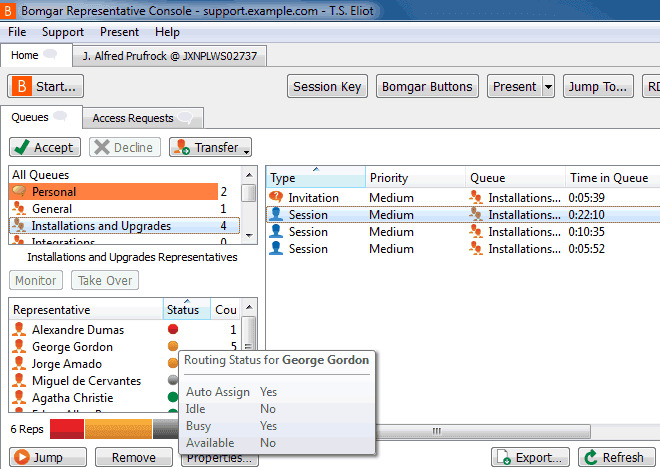Click the Jump To... button

click(598, 86)
